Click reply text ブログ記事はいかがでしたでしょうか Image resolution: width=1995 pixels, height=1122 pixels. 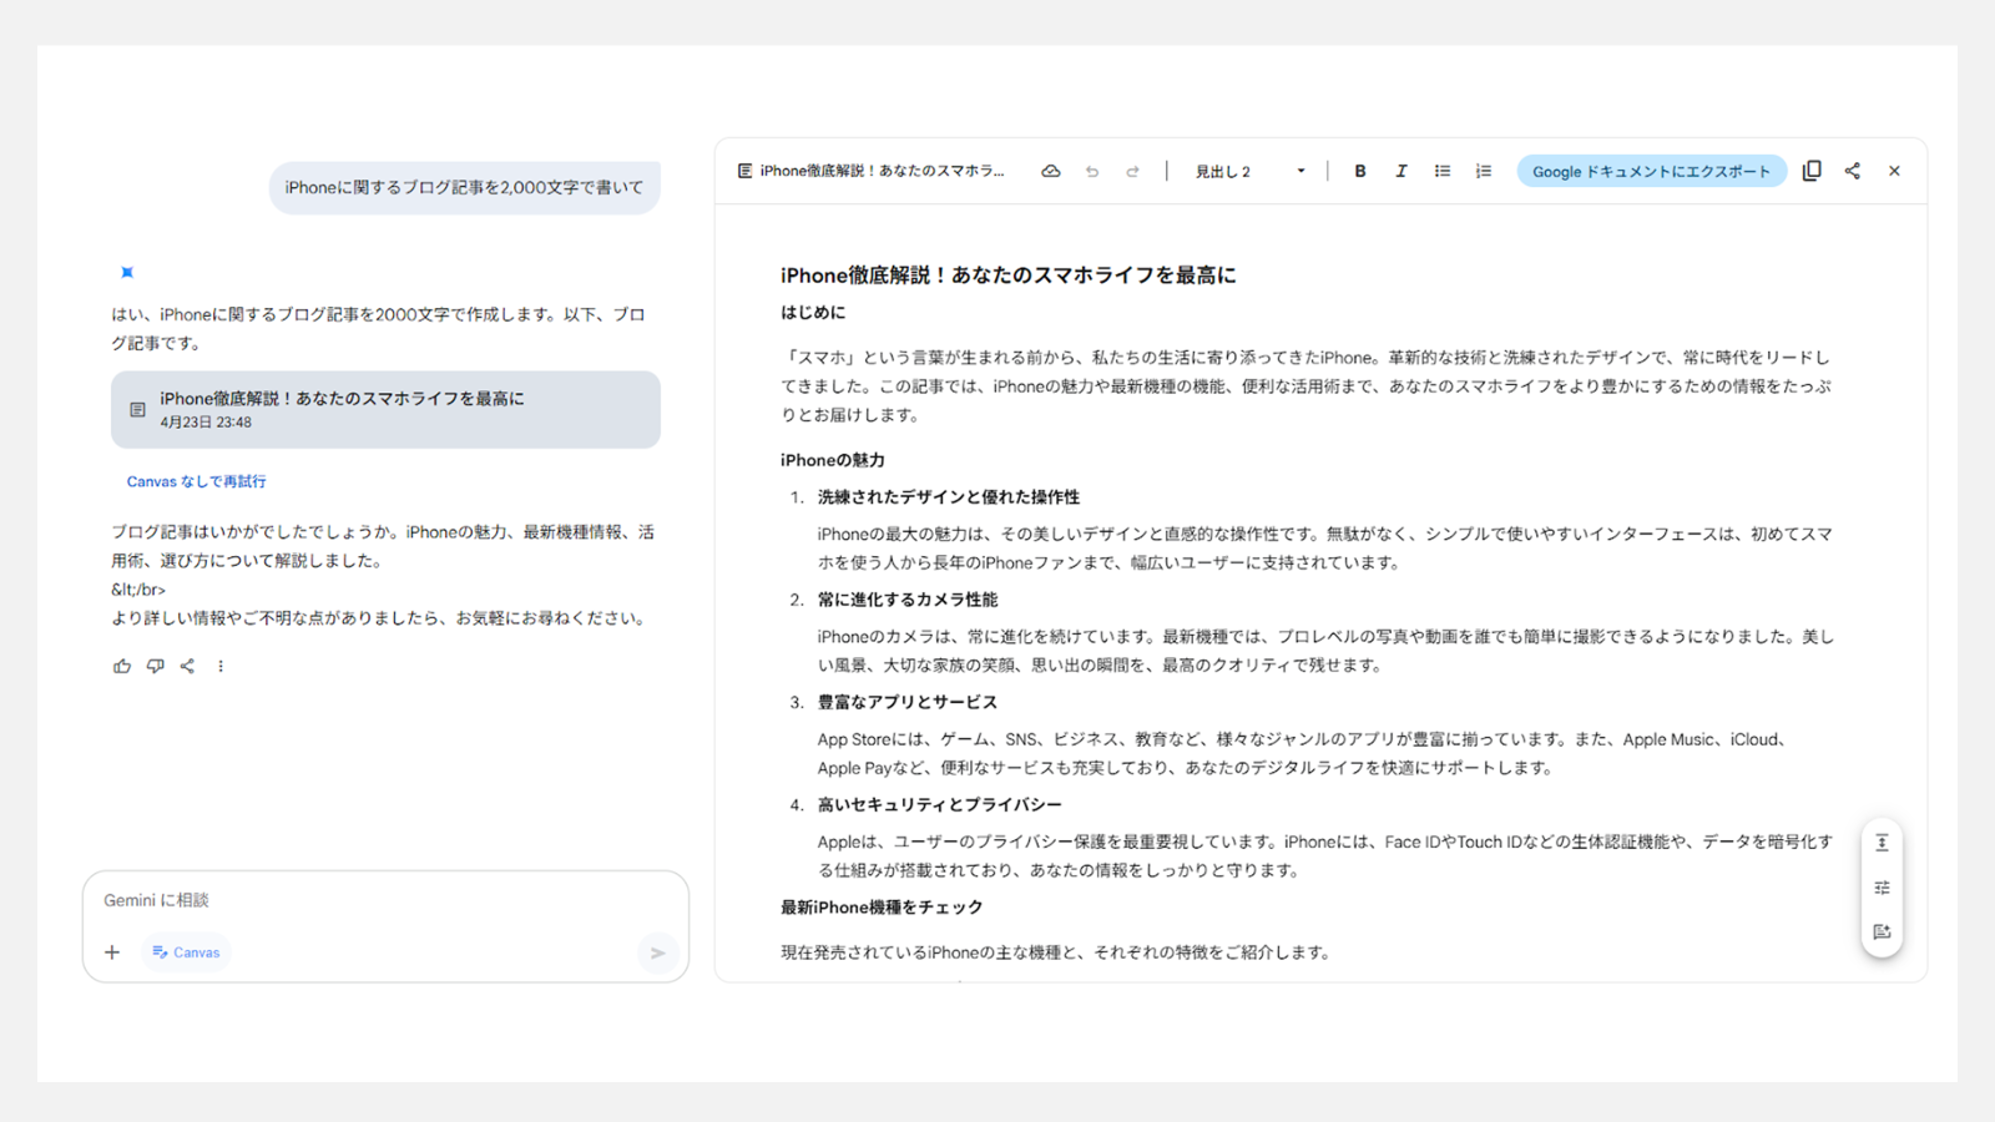[x=383, y=546]
